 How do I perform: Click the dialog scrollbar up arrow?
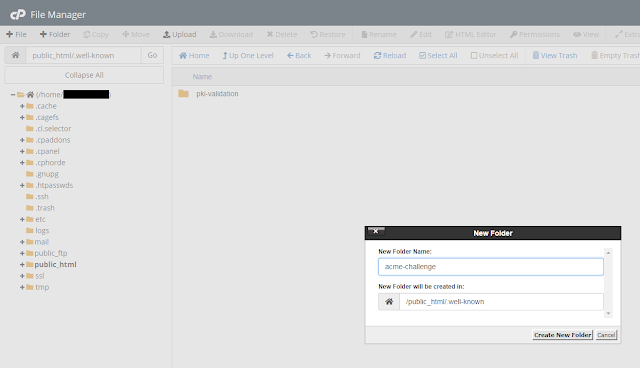pyautogui.click(x=608, y=253)
